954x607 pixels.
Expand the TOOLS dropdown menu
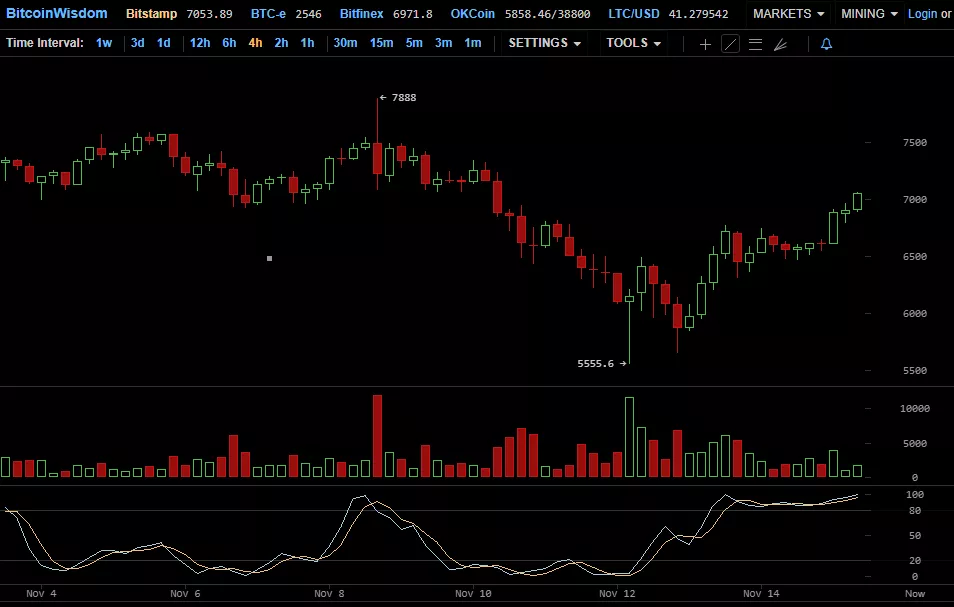(x=633, y=43)
